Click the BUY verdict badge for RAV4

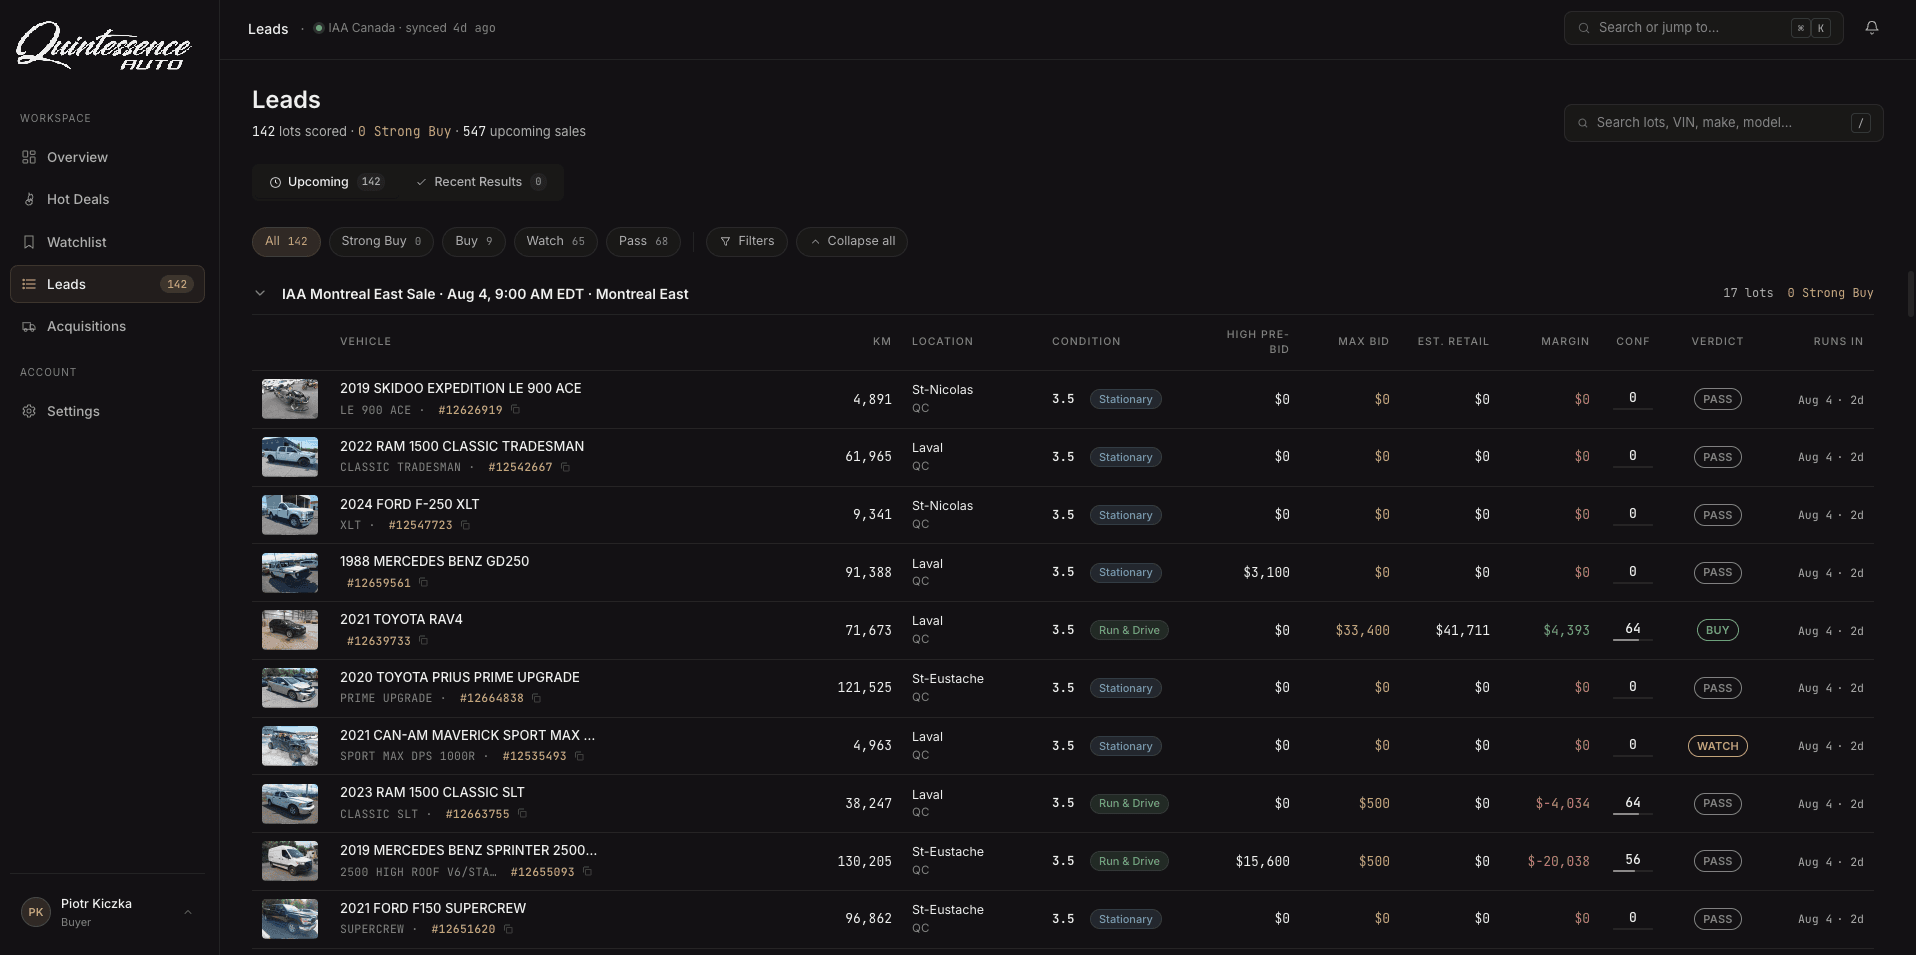click(1717, 630)
